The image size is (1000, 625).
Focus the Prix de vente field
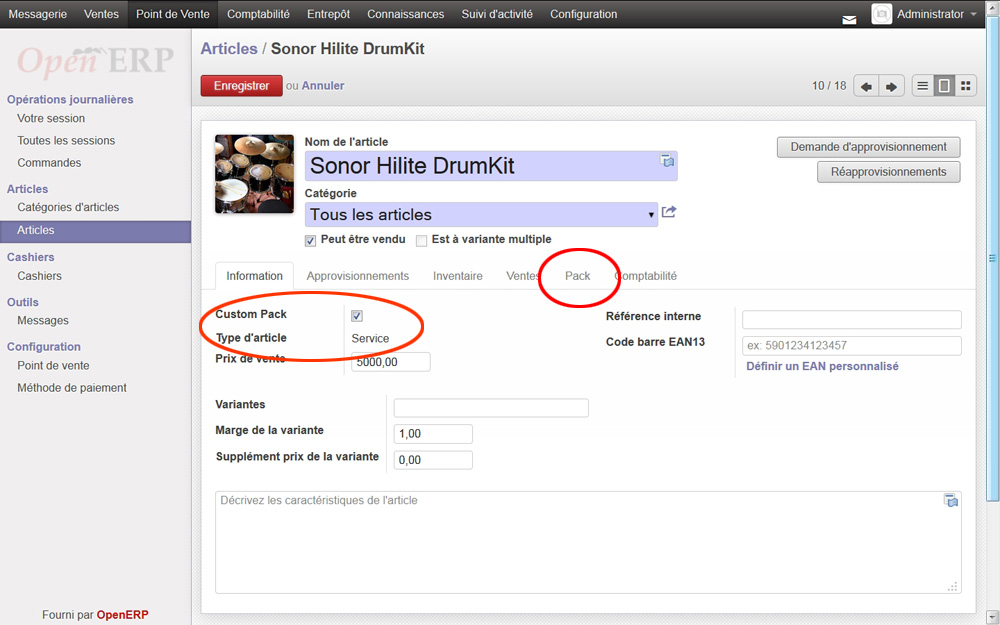(390, 362)
